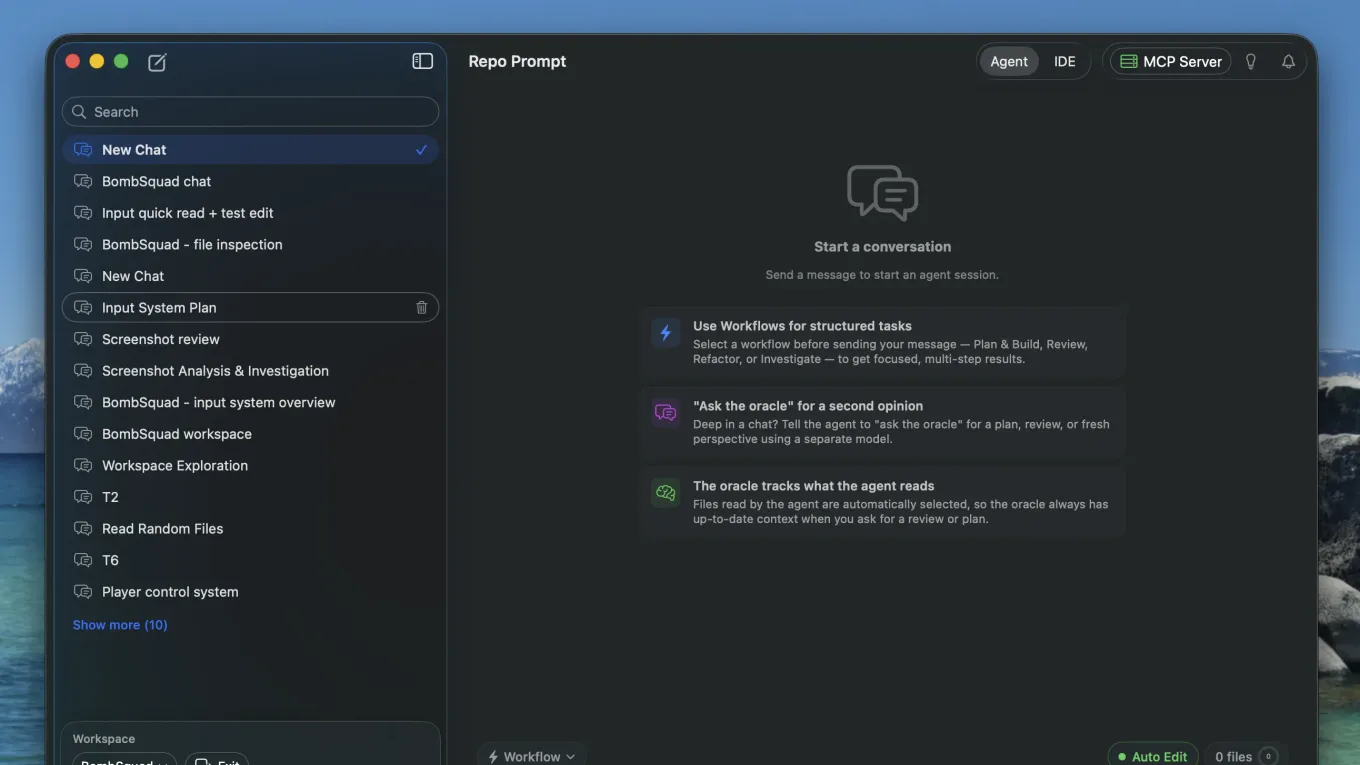Open the T2 chat

click(x=250, y=497)
